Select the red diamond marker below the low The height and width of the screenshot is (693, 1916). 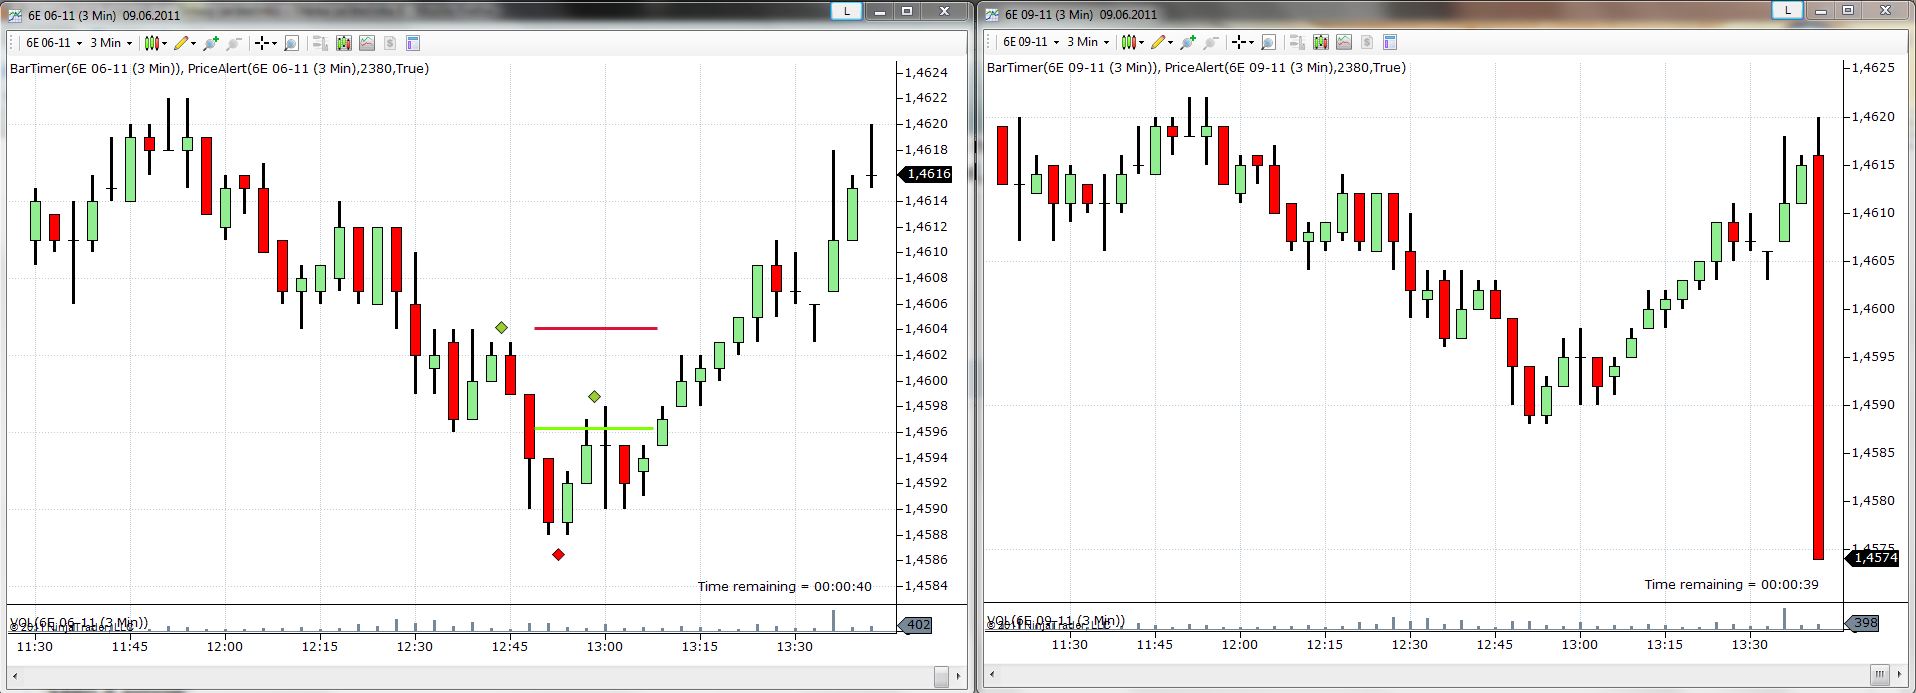(558, 554)
